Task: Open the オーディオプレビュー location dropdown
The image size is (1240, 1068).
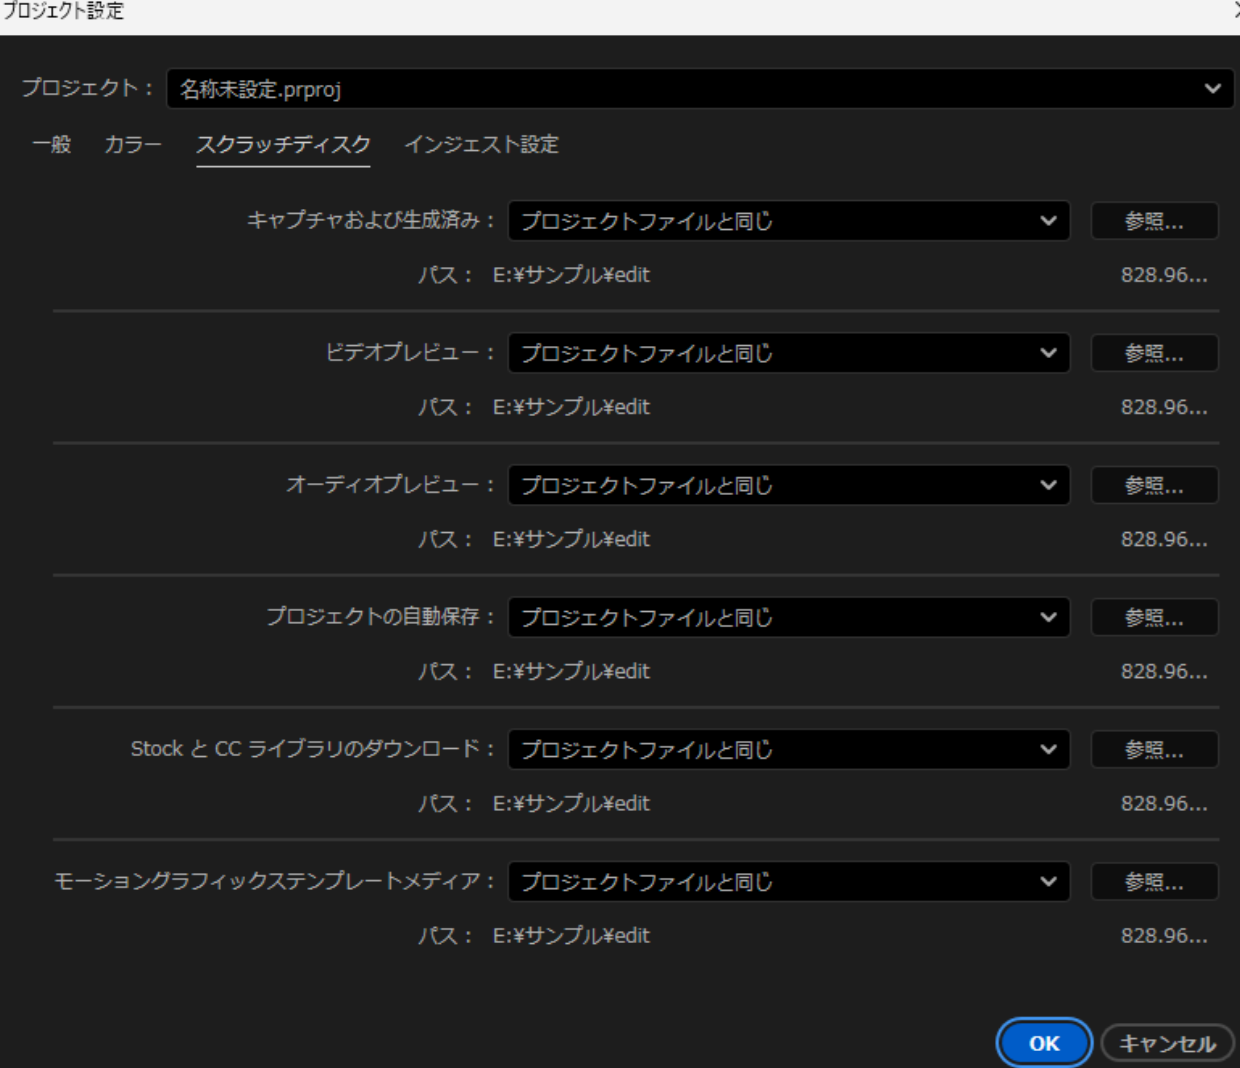Action: (x=788, y=485)
